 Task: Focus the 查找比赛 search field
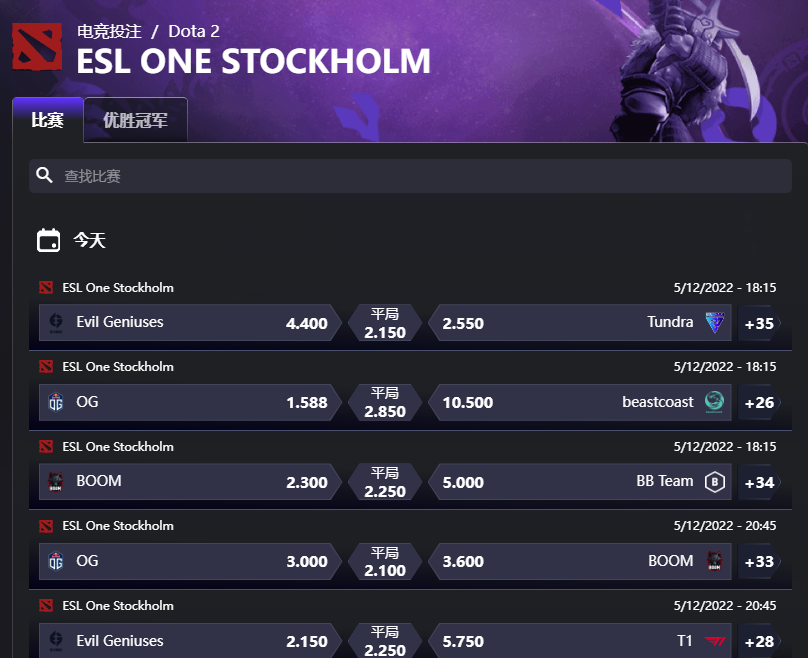click(410, 176)
